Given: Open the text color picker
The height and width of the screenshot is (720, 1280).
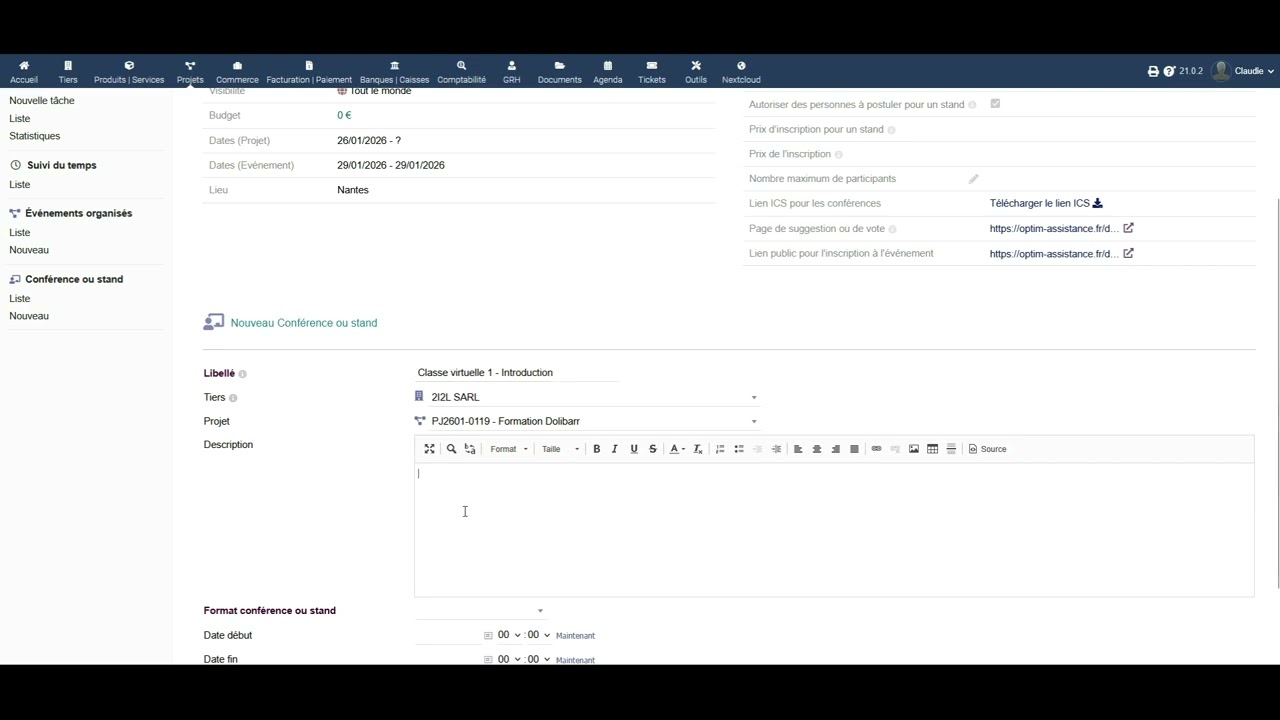Looking at the screenshot, I should pyautogui.click(x=677, y=449).
